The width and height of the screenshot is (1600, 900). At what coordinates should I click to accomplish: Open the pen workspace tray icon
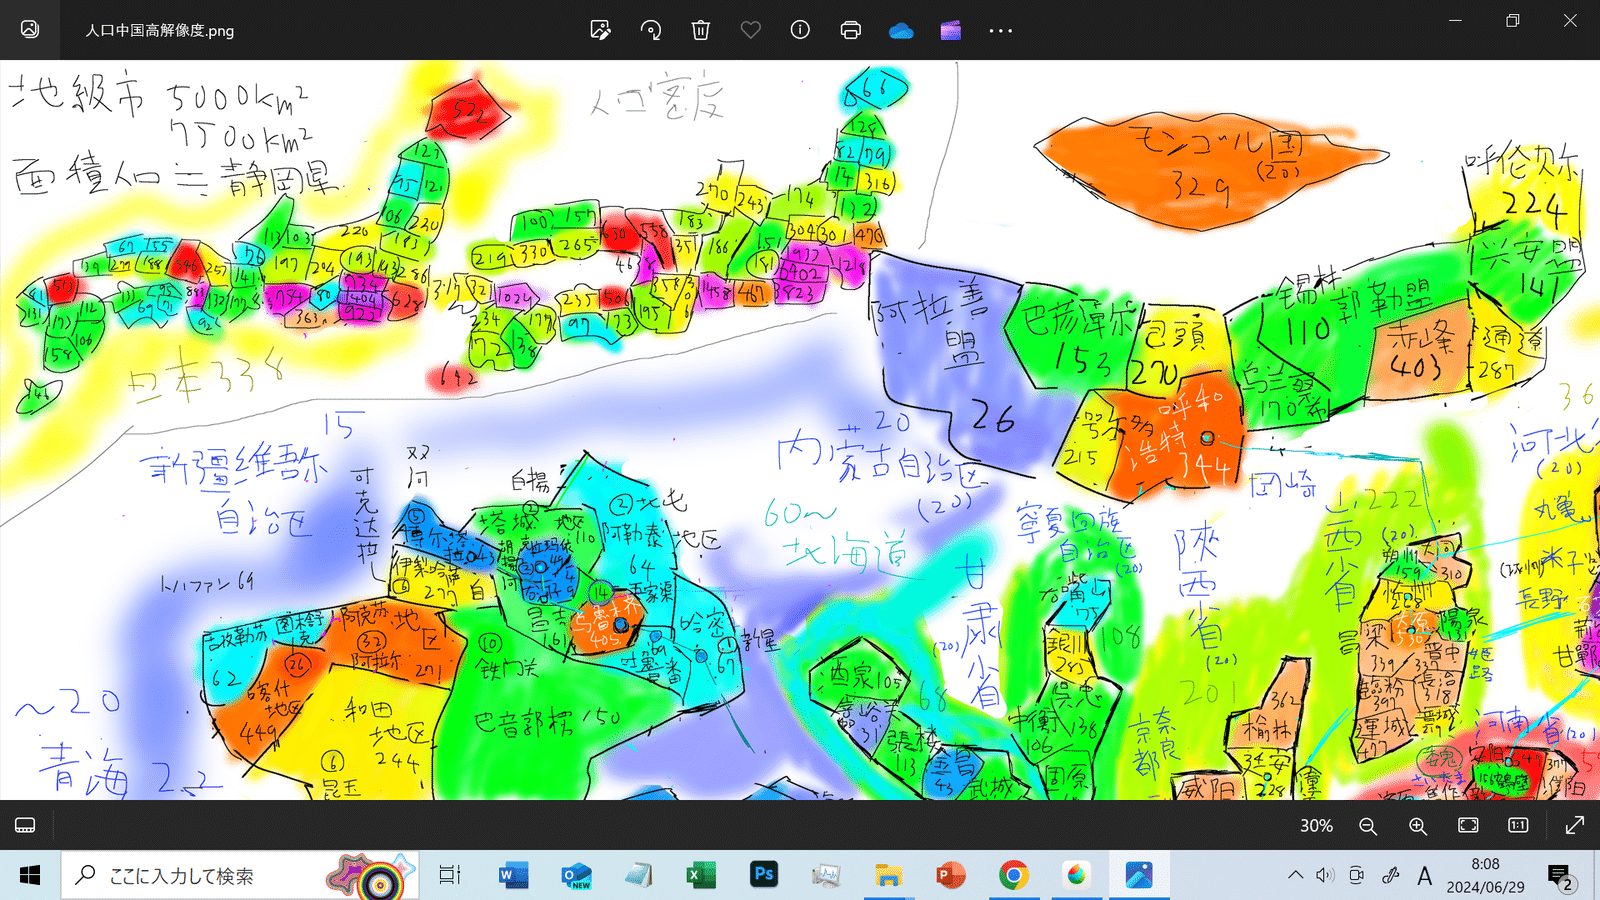tap(1390, 876)
